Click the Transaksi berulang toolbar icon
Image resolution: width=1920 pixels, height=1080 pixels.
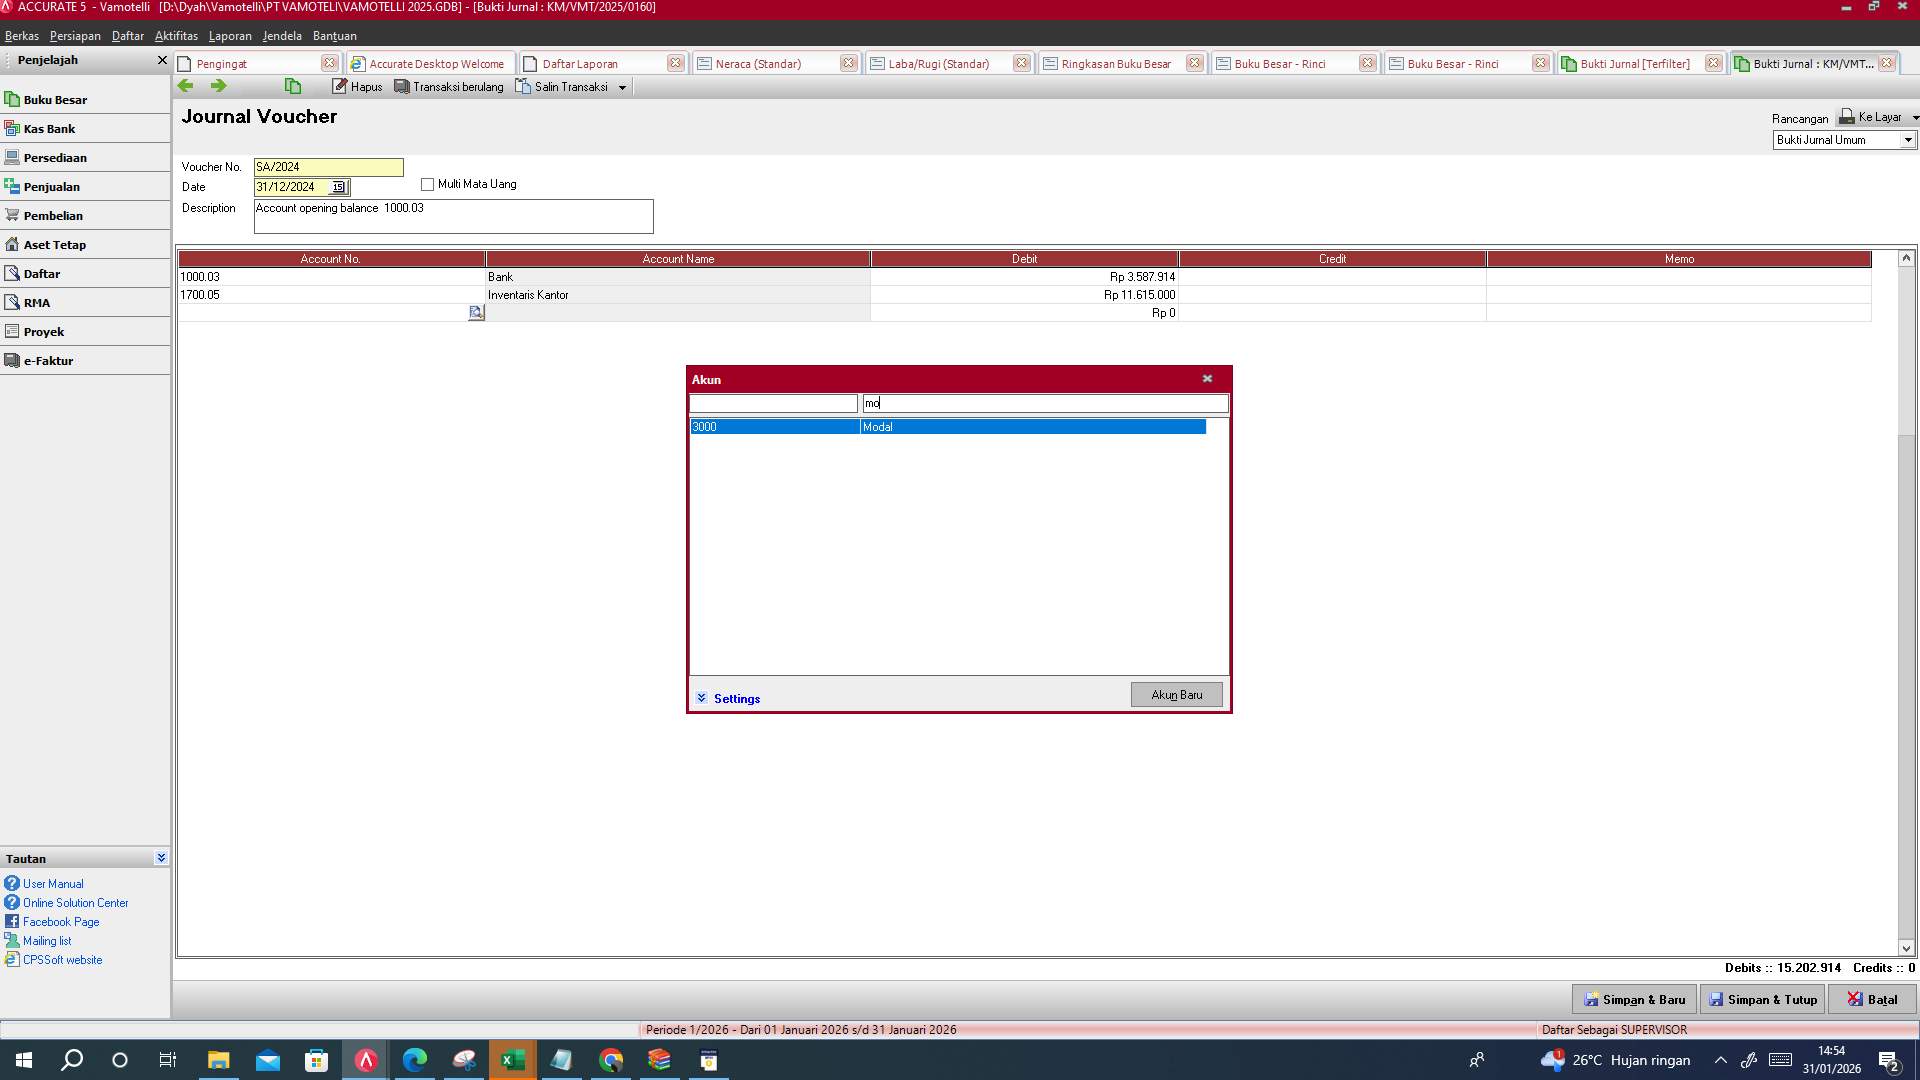(449, 86)
